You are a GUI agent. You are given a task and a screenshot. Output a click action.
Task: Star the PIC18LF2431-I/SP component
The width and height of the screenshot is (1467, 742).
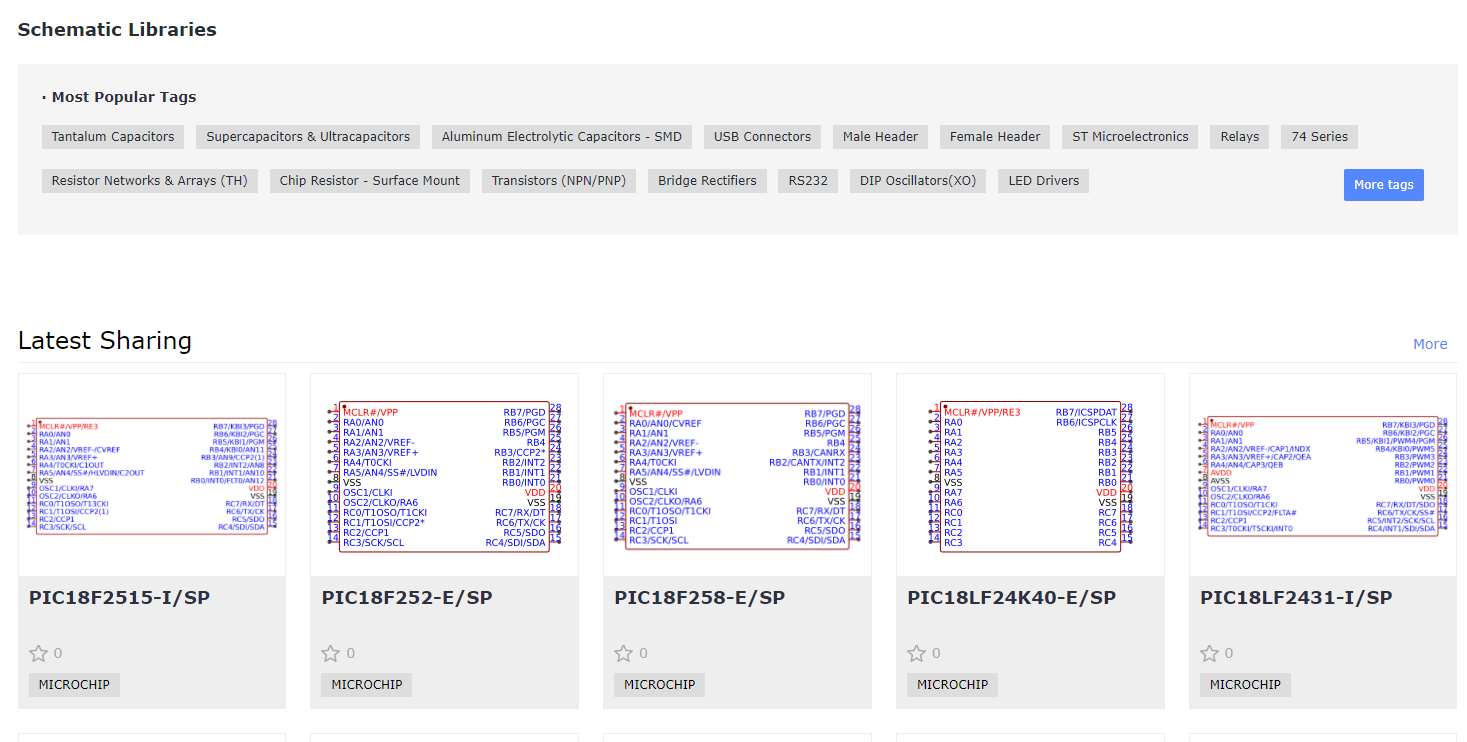click(x=1210, y=653)
